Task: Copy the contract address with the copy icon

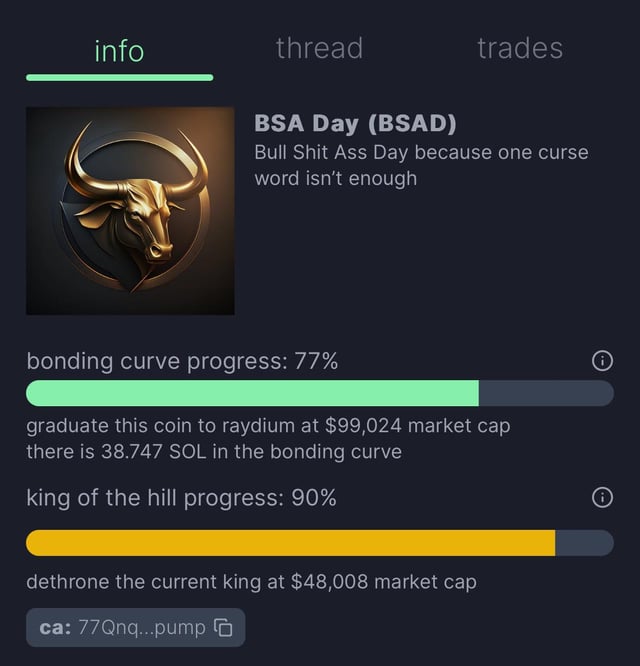Action: [x=224, y=628]
